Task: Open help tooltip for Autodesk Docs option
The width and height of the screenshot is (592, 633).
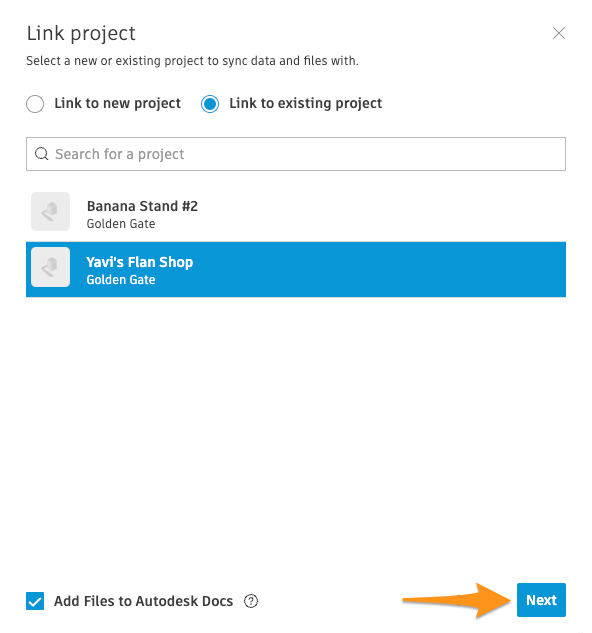Action: [251, 601]
